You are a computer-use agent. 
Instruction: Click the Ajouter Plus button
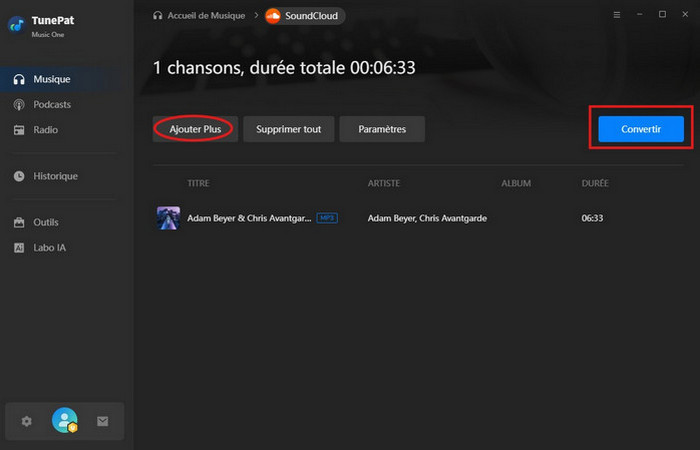click(x=195, y=129)
